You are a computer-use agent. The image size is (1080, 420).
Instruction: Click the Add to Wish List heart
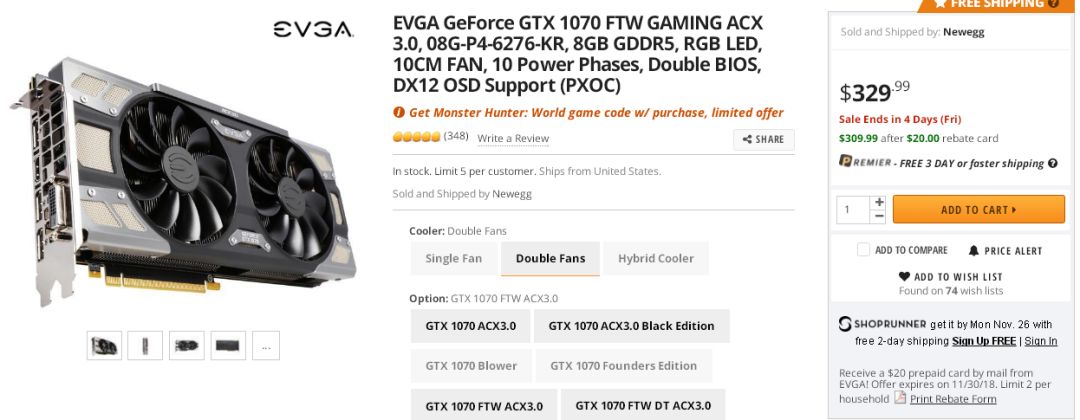pyautogui.click(x=904, y=277)
